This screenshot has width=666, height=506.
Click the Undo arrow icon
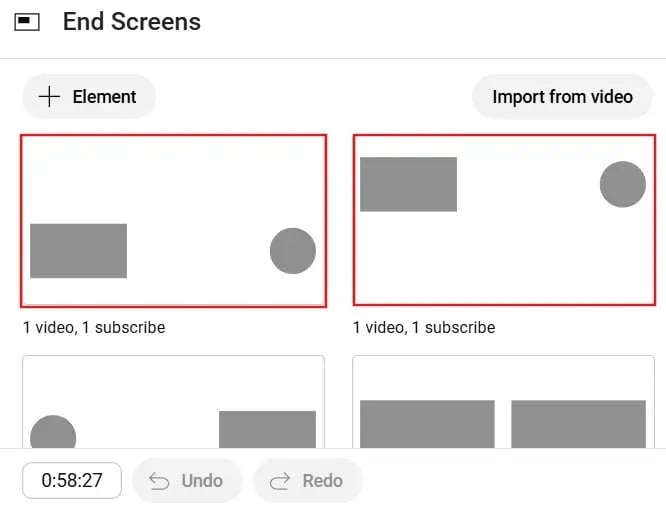pyautogui.click(x=159, y=481)
